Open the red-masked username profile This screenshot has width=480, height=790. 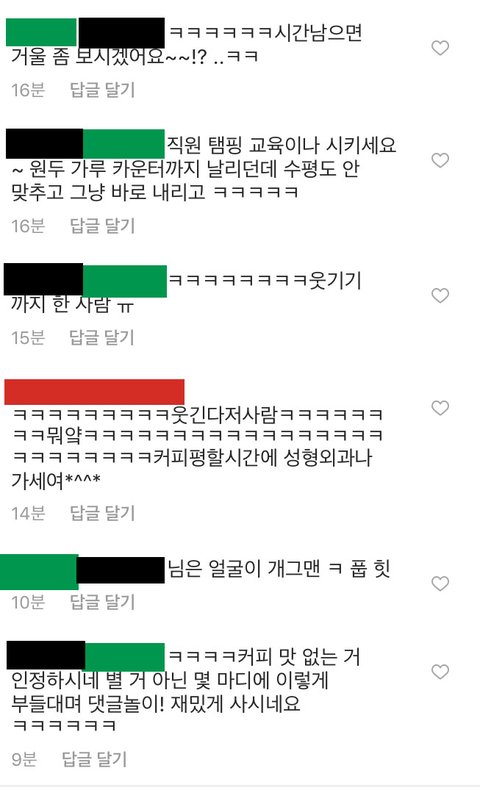click(x=94, y=392)
